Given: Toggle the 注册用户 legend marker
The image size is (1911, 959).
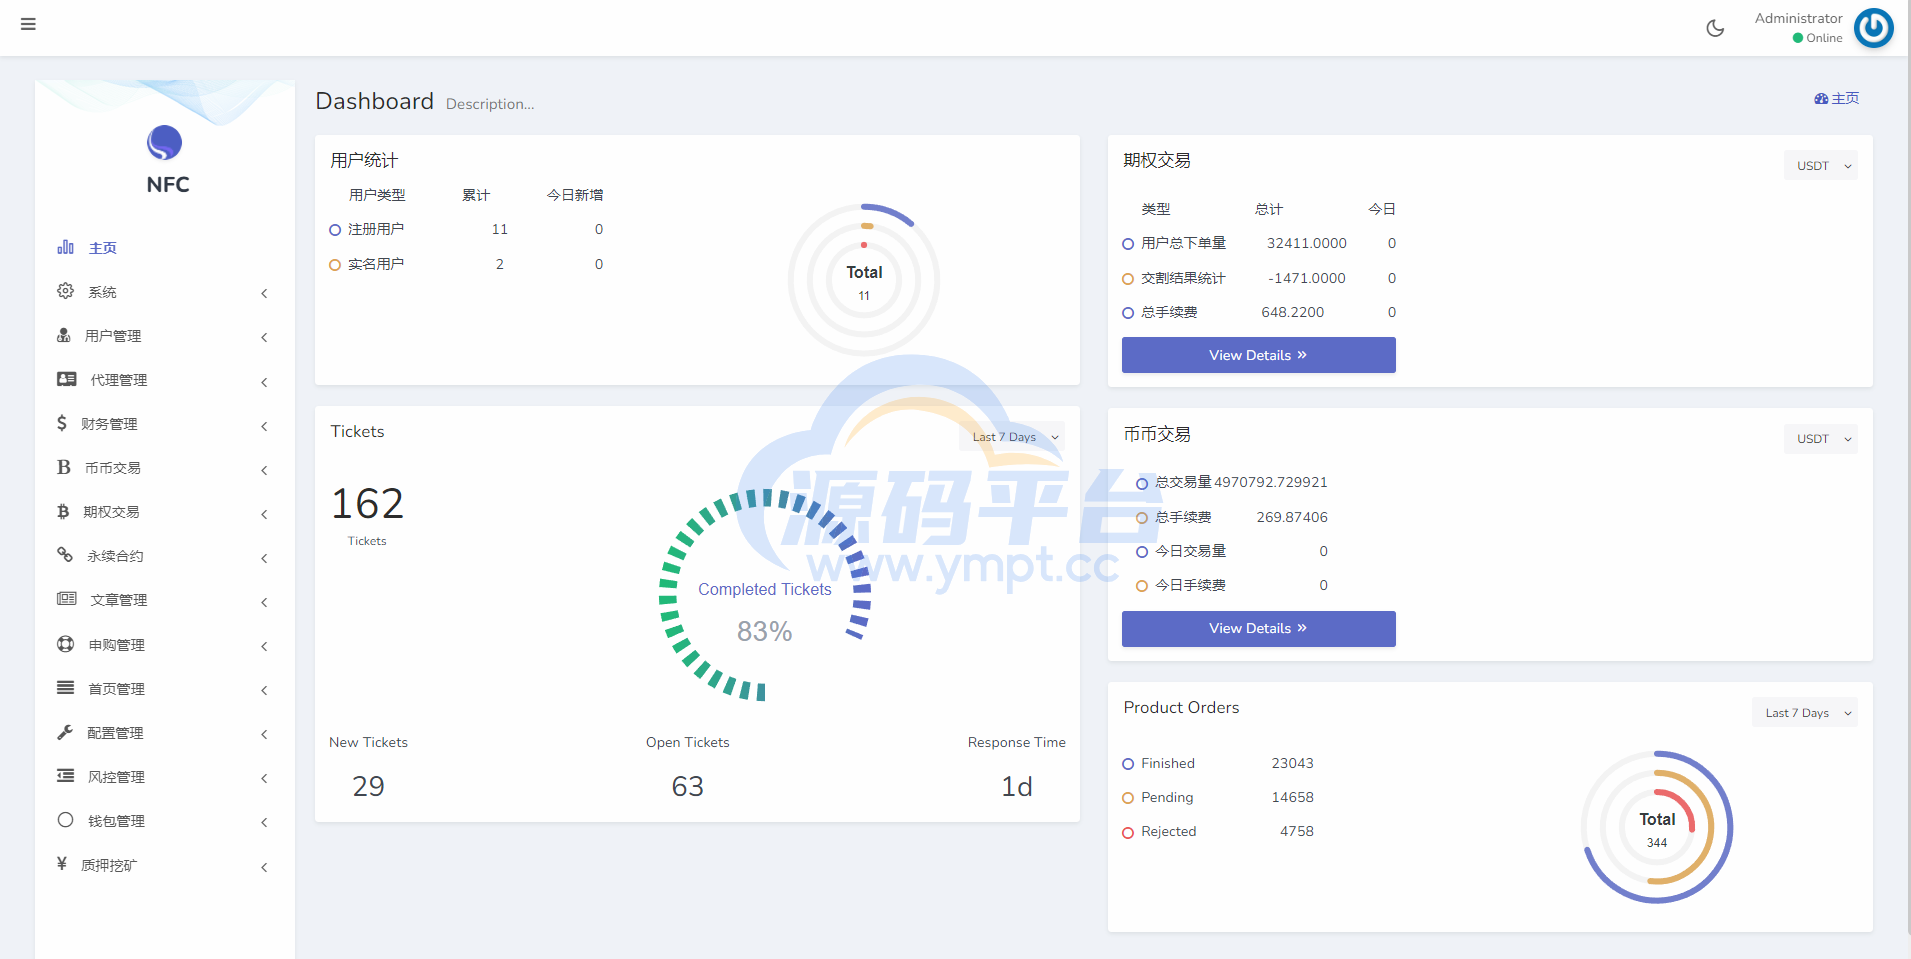Looking at the screenshot, I should 335,230.
